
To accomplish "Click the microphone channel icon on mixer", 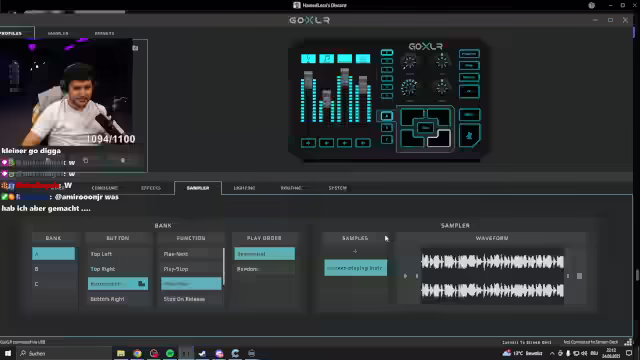I will coord(308,59).
